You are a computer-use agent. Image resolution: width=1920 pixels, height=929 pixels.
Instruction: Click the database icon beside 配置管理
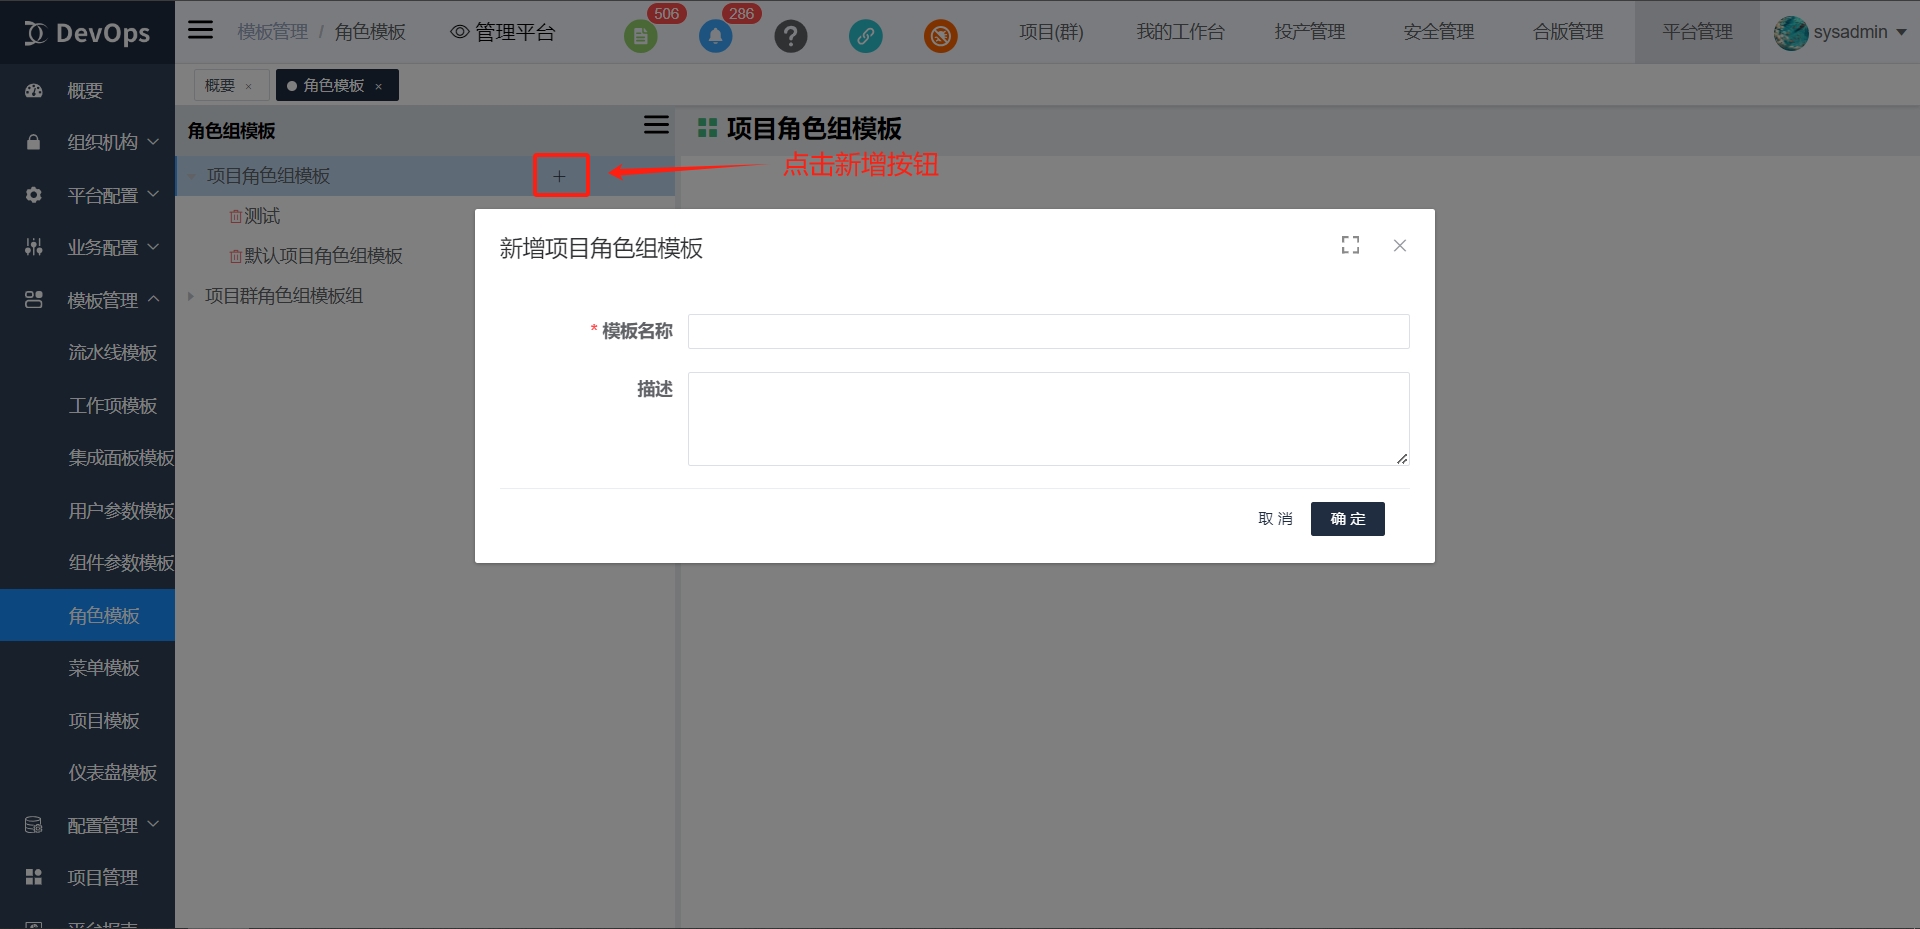(34, 825)
